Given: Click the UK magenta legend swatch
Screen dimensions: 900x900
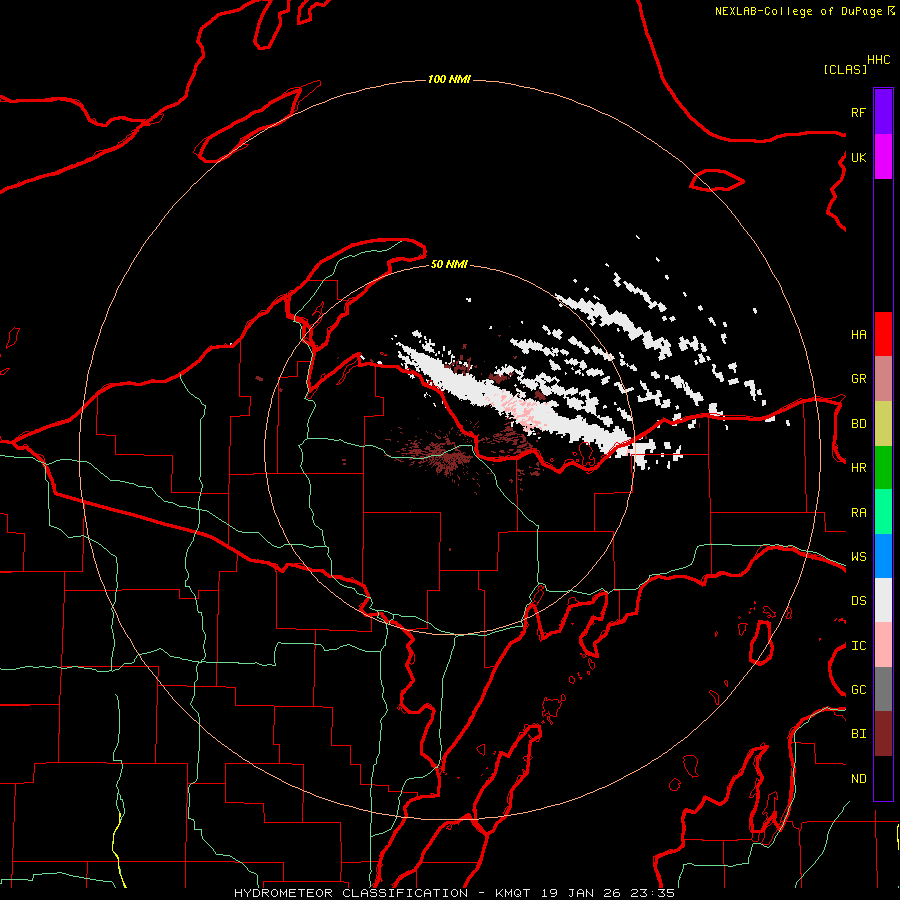Looking at the screenshot, I should click(883, 157).
